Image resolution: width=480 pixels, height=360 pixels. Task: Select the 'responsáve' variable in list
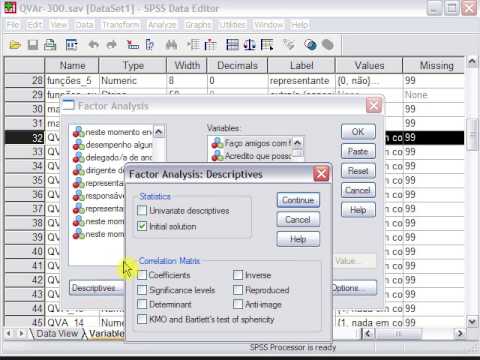coord(99,196)
